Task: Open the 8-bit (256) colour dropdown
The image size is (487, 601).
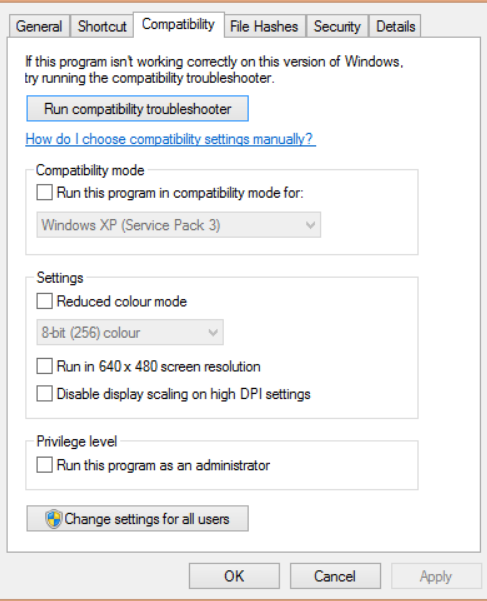Action: coord(130,332)
